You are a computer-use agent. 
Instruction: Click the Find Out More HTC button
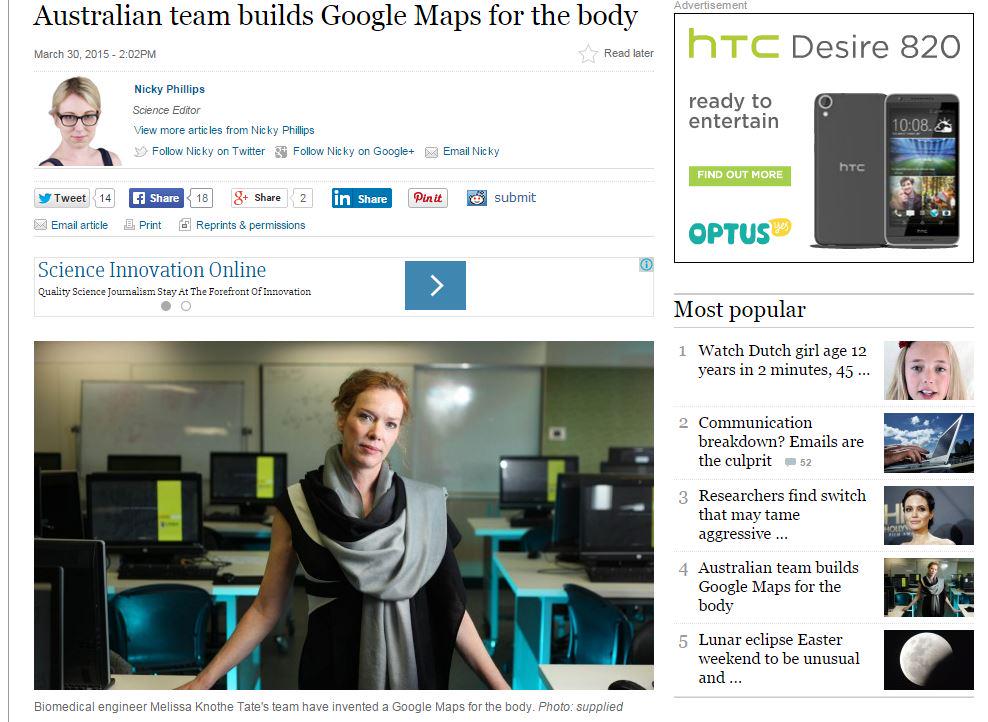click(740, 175)
